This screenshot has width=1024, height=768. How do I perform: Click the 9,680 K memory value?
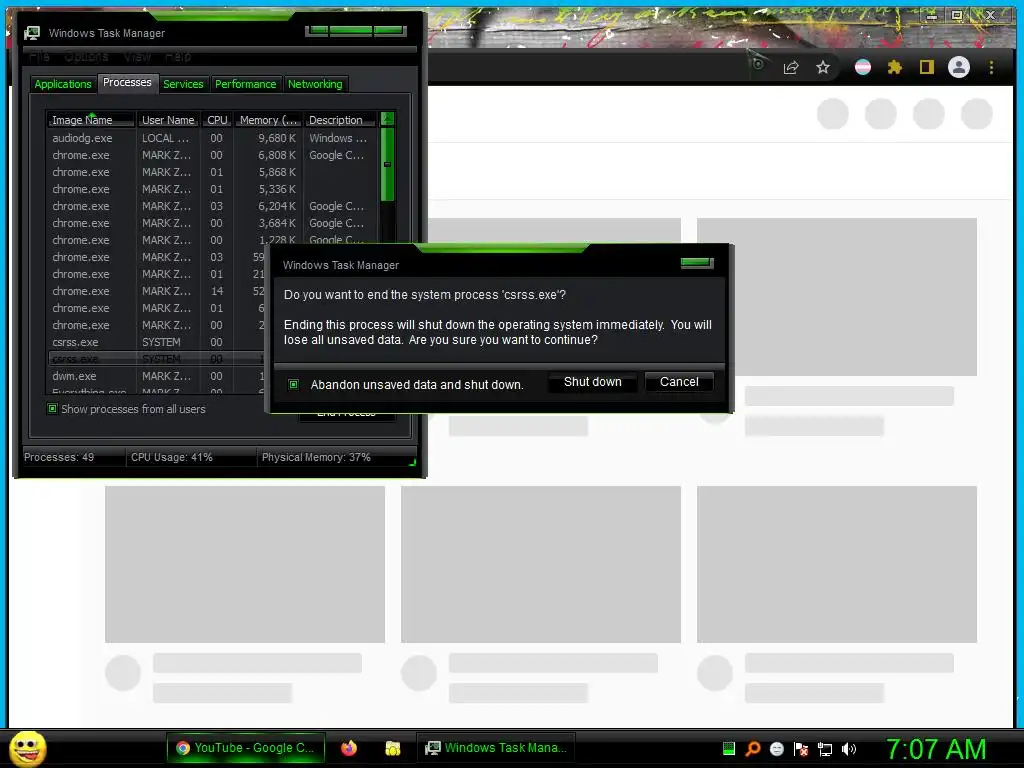[x=277, y=138]
